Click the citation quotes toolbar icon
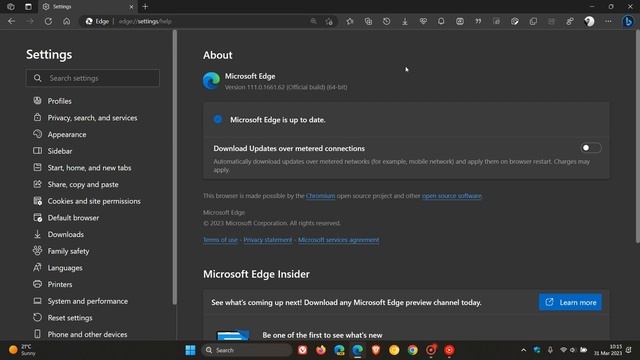 [478, 21]
